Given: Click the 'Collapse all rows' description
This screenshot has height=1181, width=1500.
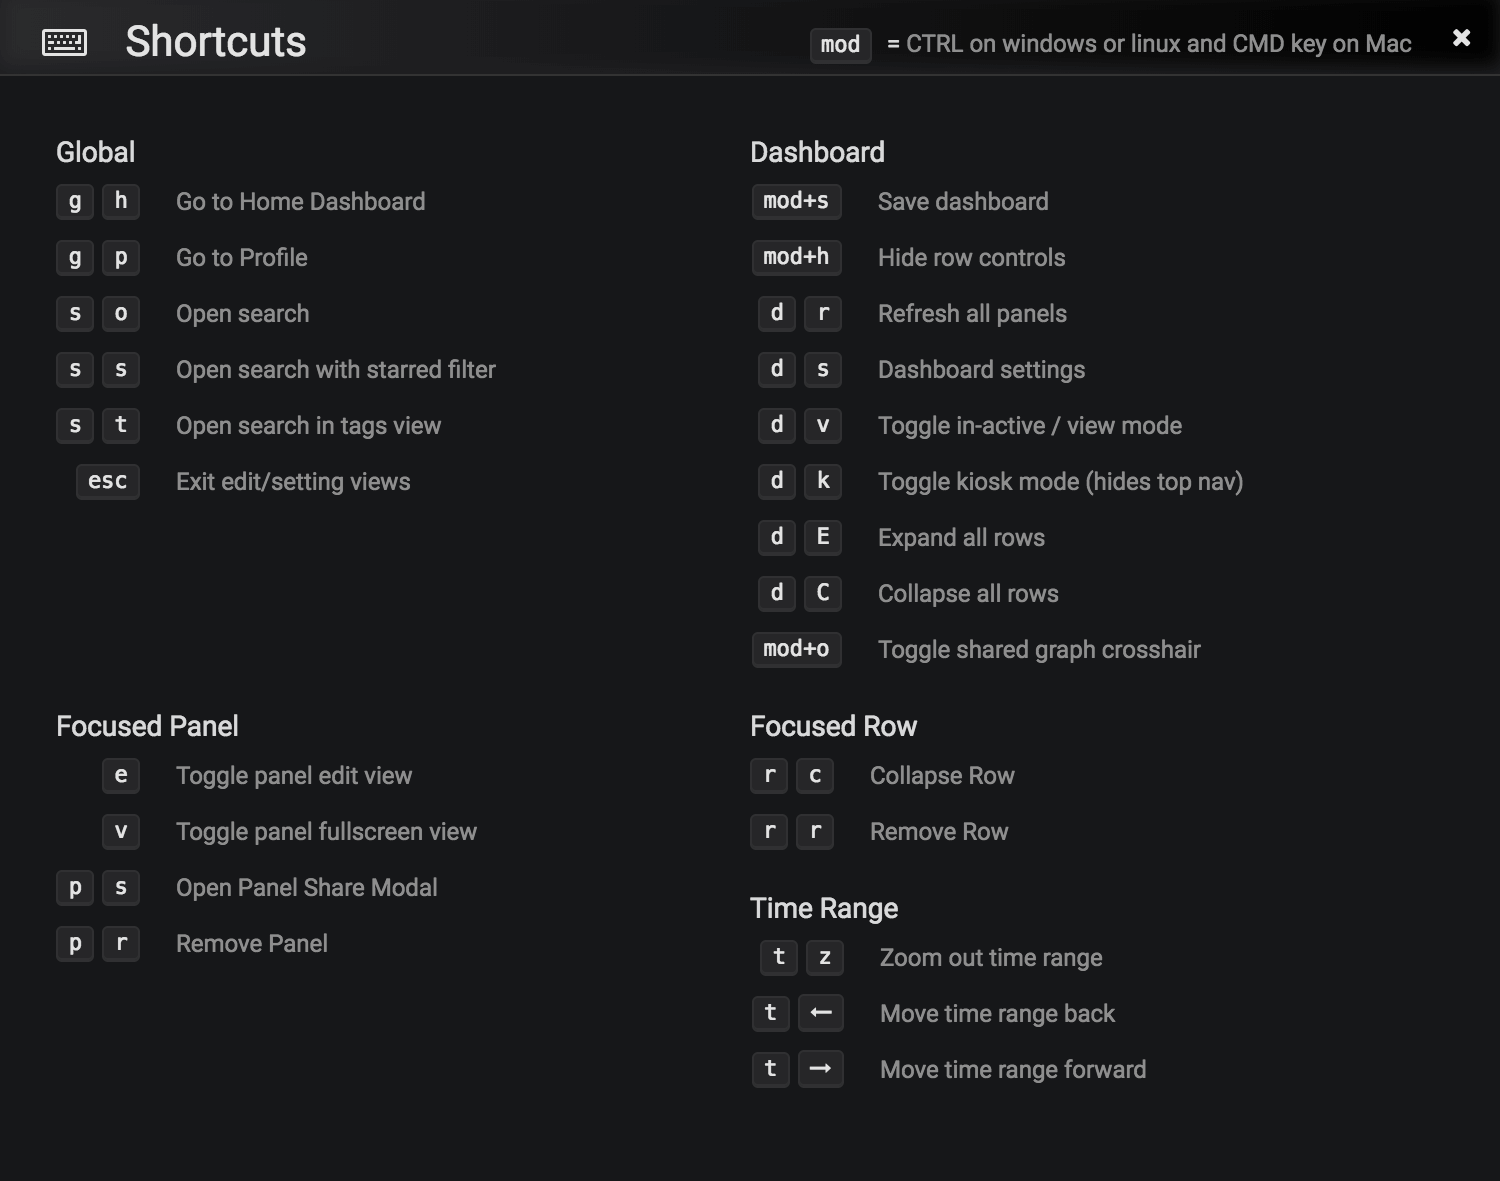Looking at the screenshot, I should [968, 594].
